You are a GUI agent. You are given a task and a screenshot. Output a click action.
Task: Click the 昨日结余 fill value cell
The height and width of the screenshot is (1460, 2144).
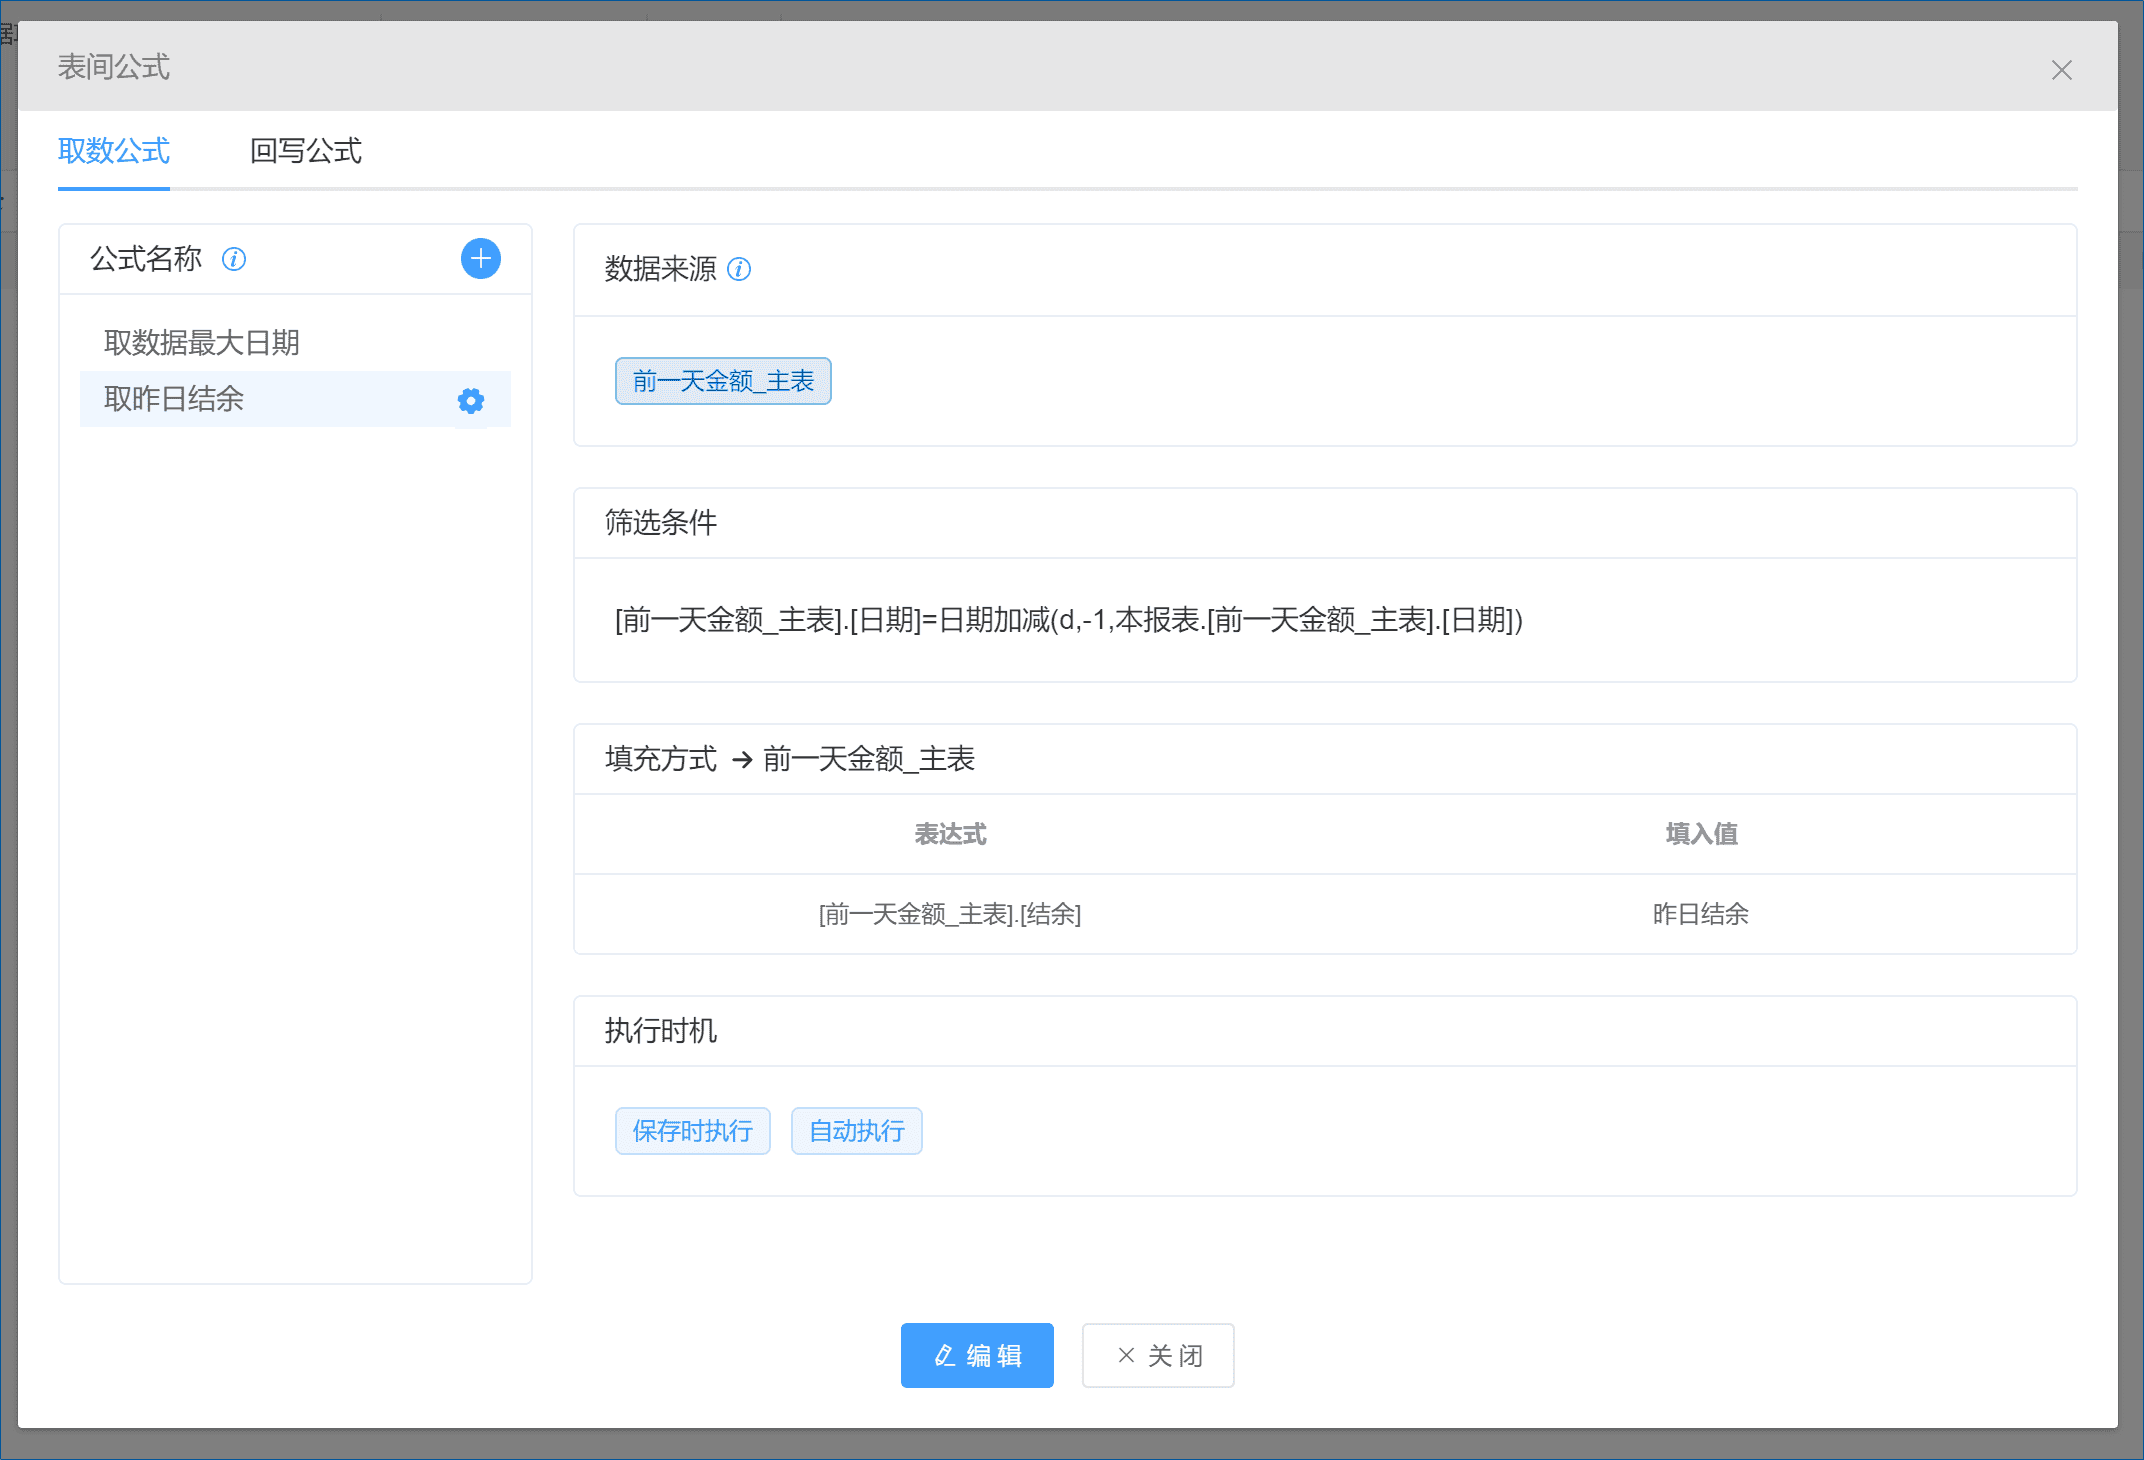[x=1701, y=914]
